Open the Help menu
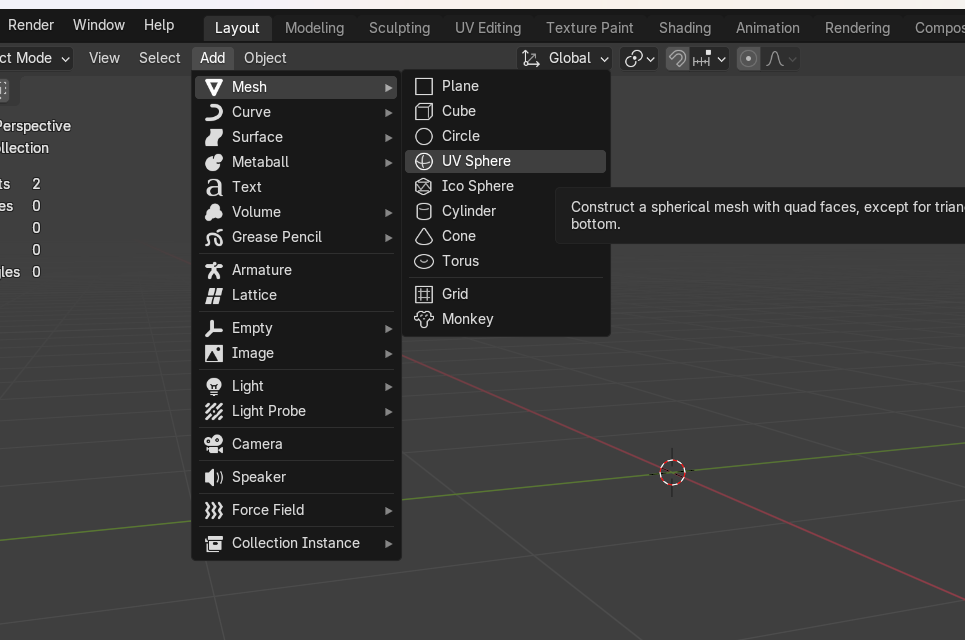The height and width of the screenshot is (640, 965). pos(159,25)
